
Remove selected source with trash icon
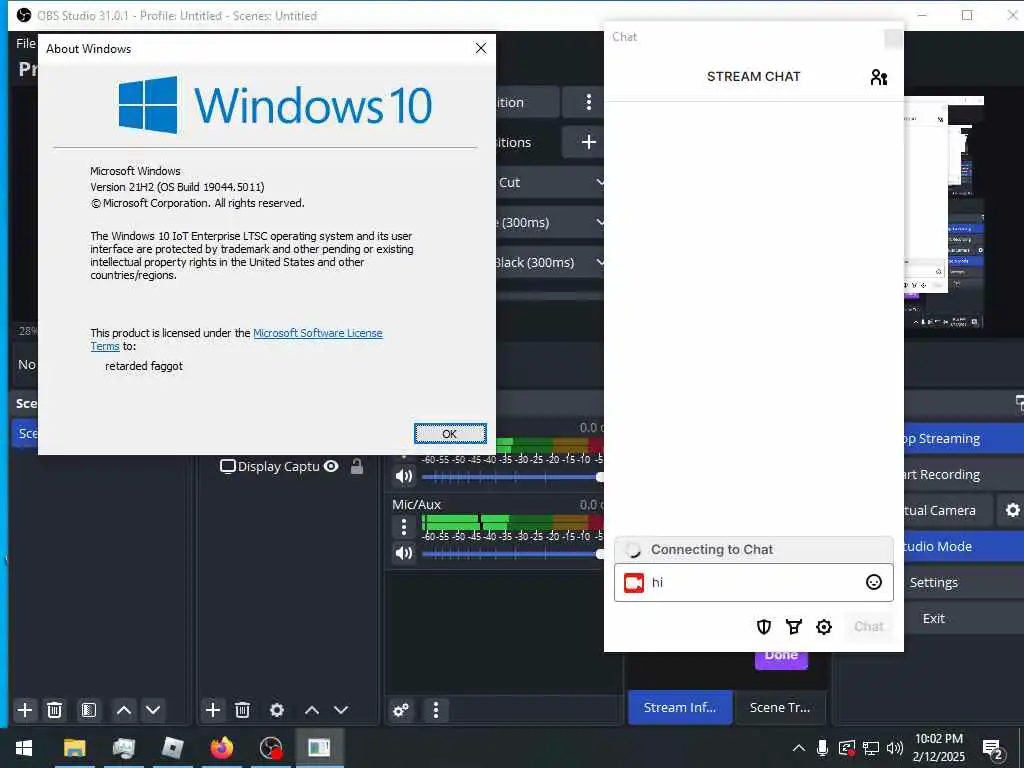[242, 710]
